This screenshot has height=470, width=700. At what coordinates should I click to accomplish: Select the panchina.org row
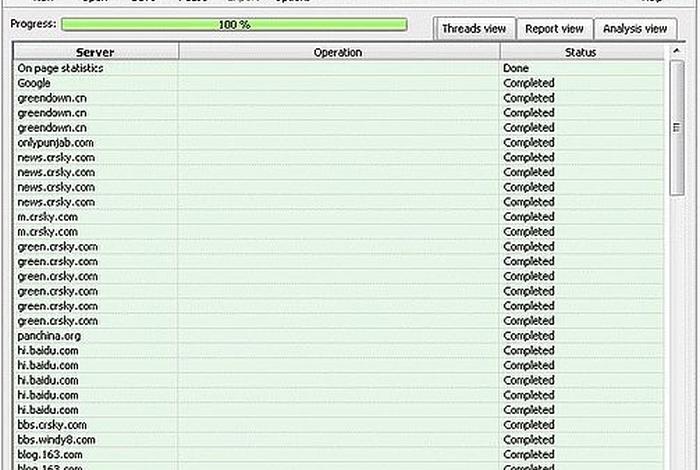(x=338, y=336)
